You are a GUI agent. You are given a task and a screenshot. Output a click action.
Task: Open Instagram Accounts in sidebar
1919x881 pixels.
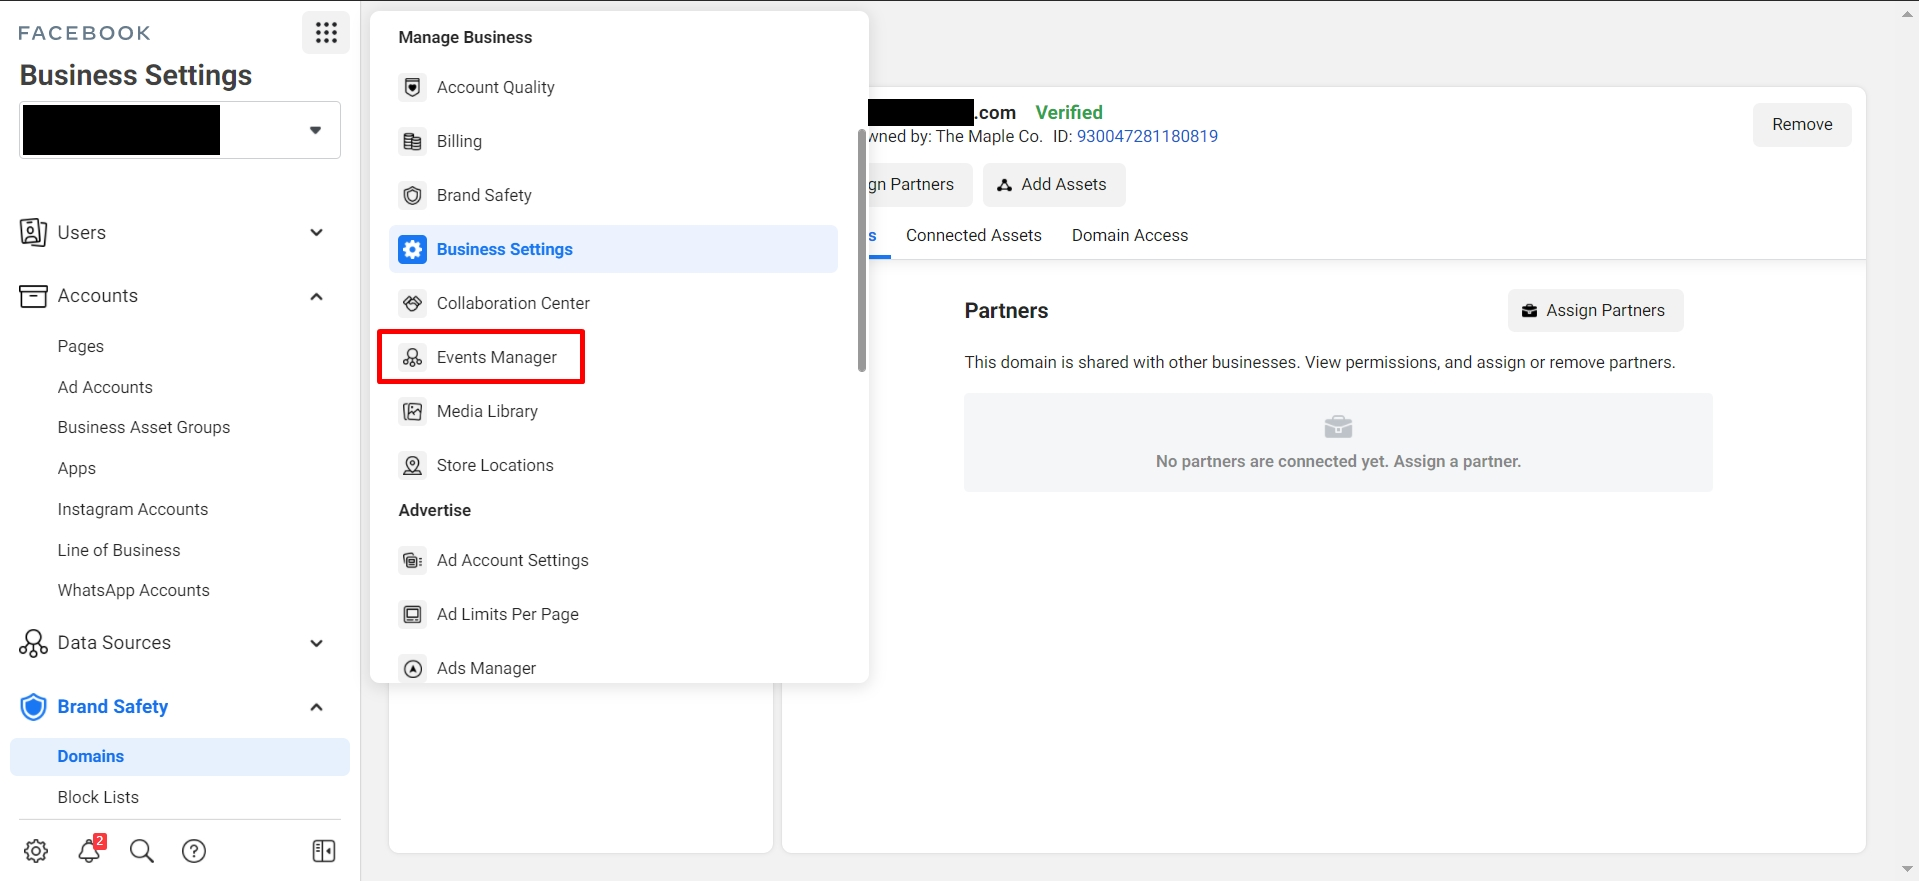pos(133,509)
